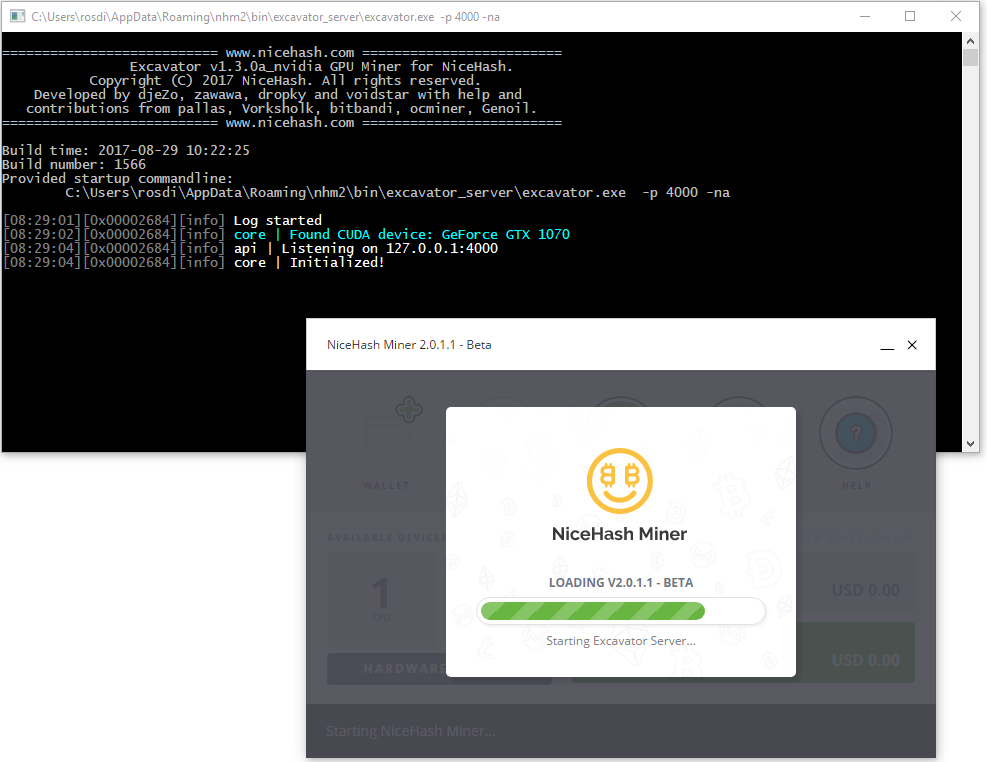
Task: Click the console scrollbar down arrow
Action: click(x=970, y=444)
